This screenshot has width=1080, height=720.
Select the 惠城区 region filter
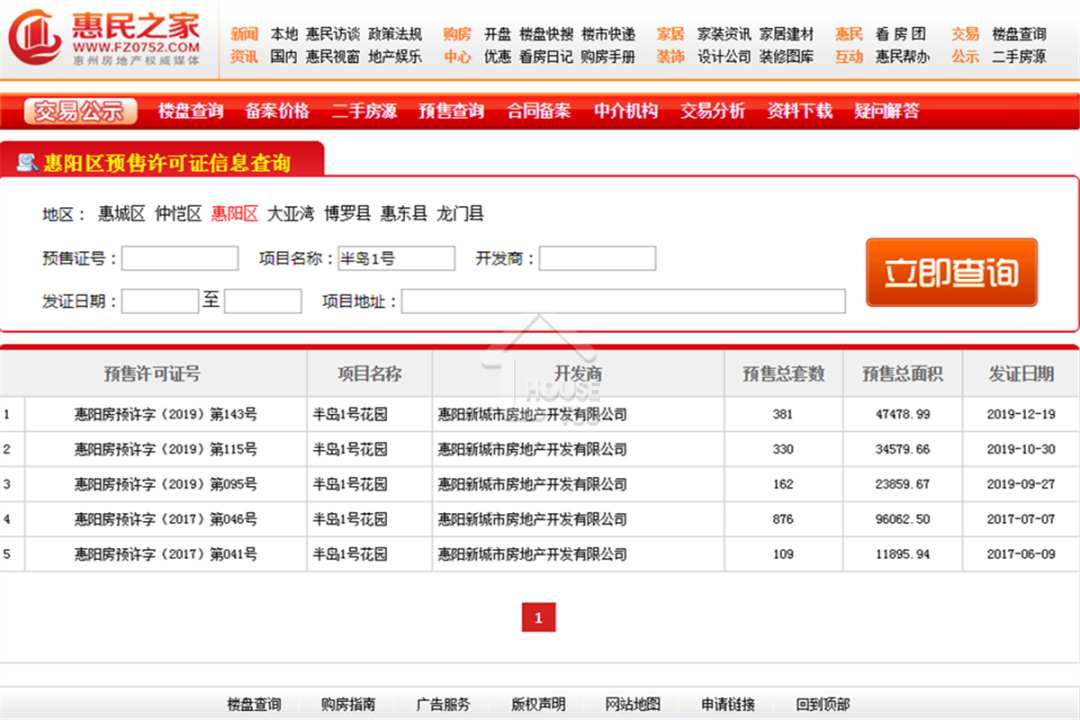point(121,214)
